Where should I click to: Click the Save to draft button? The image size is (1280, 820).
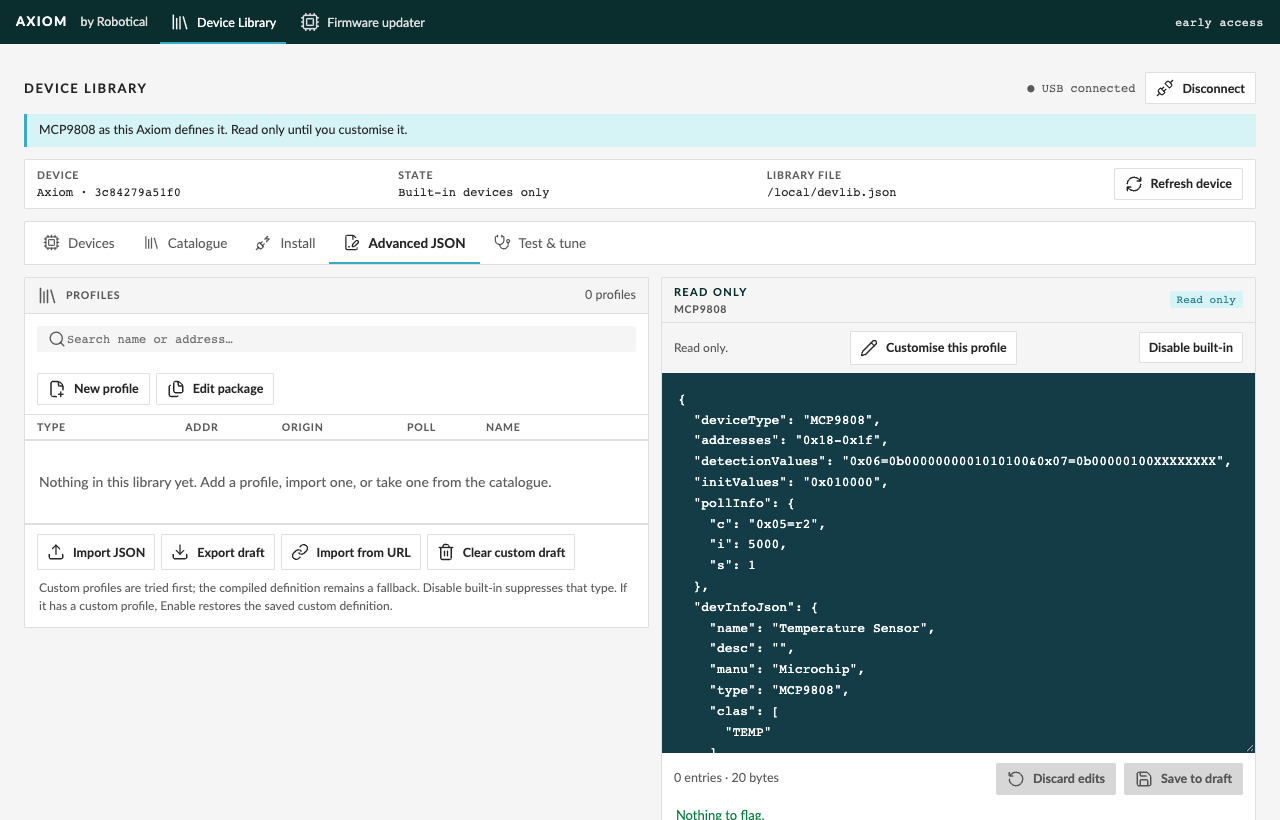coord(1183,779)
